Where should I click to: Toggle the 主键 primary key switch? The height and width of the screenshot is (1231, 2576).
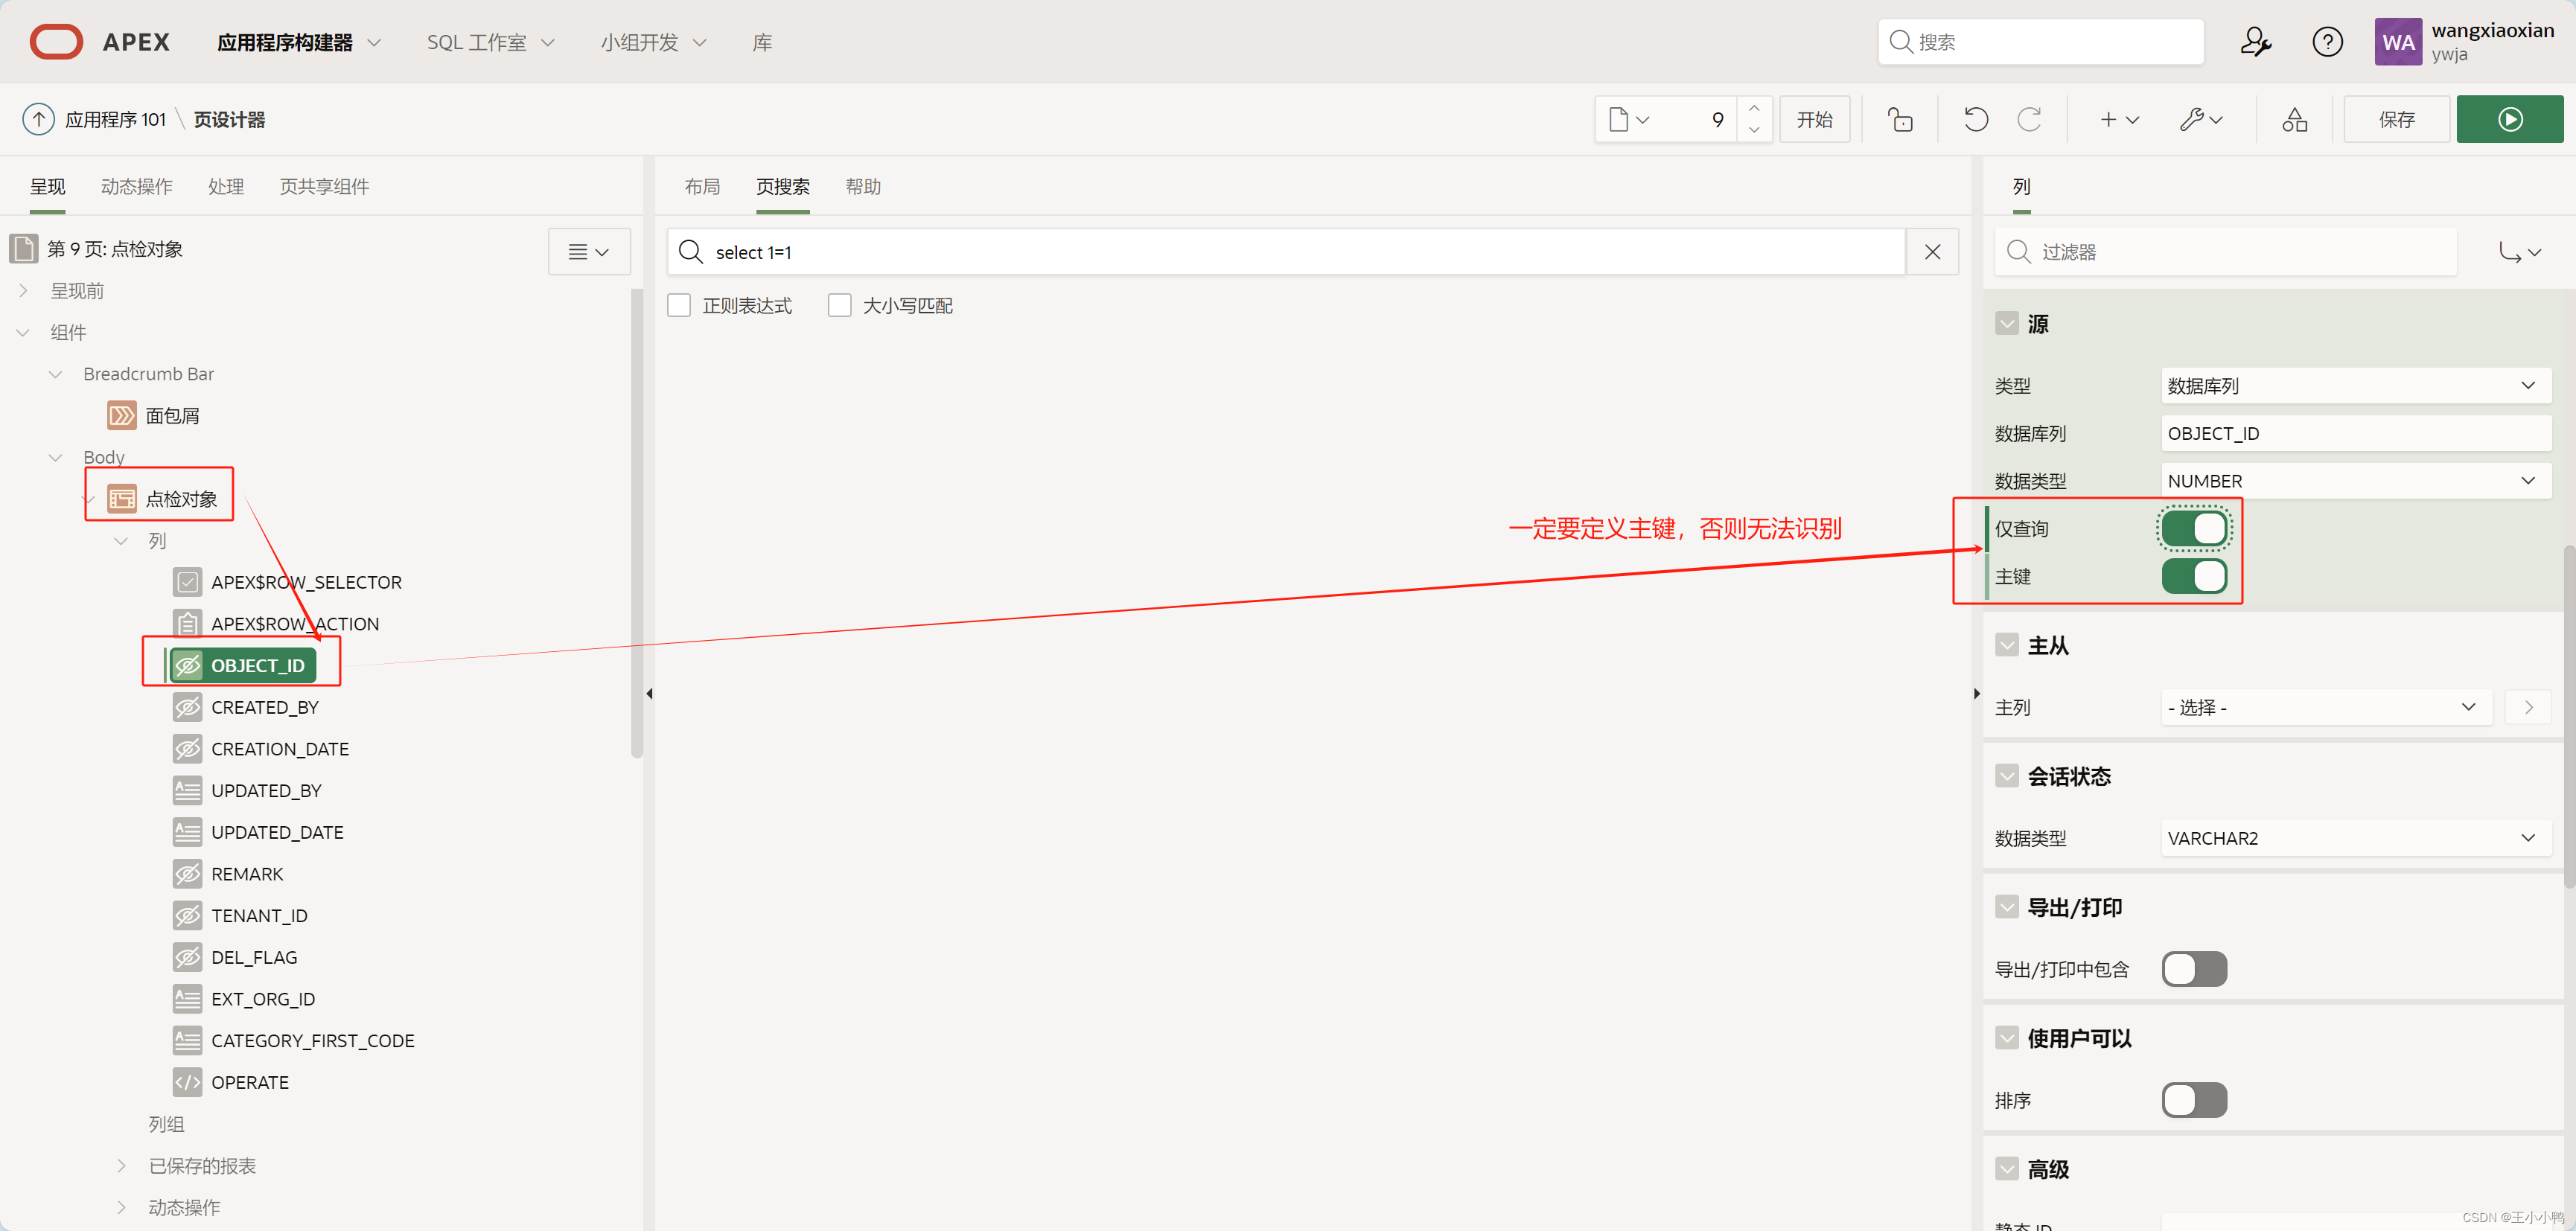click(x=2194, y=576)
